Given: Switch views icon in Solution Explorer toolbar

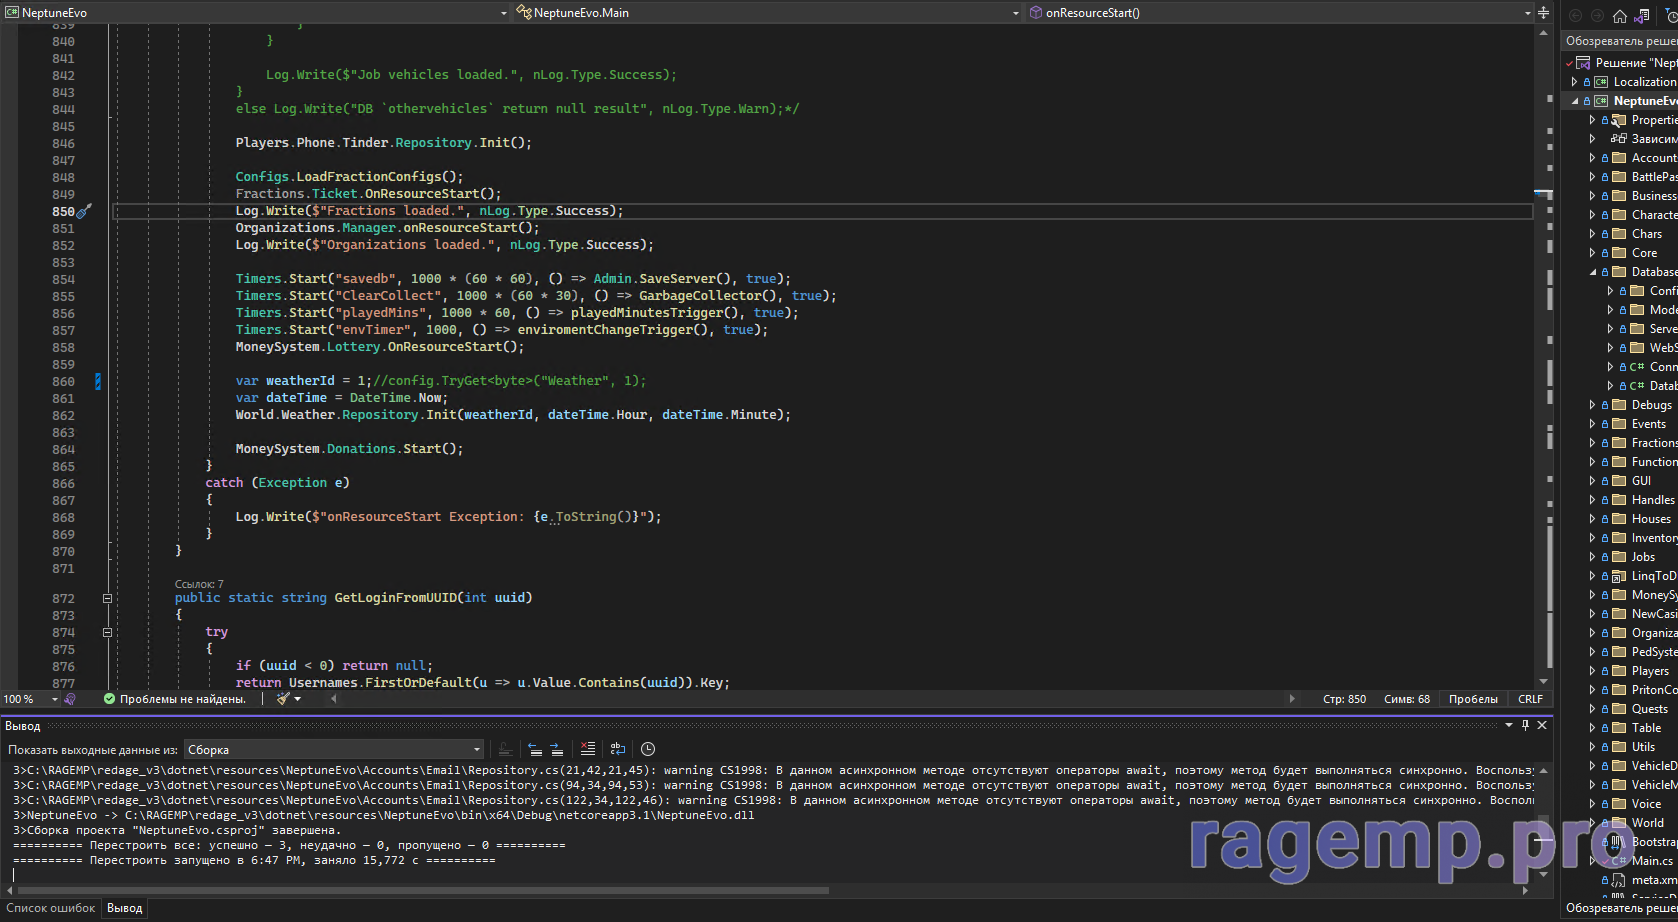Looking at the screenshot, I should pos(1642,15).
